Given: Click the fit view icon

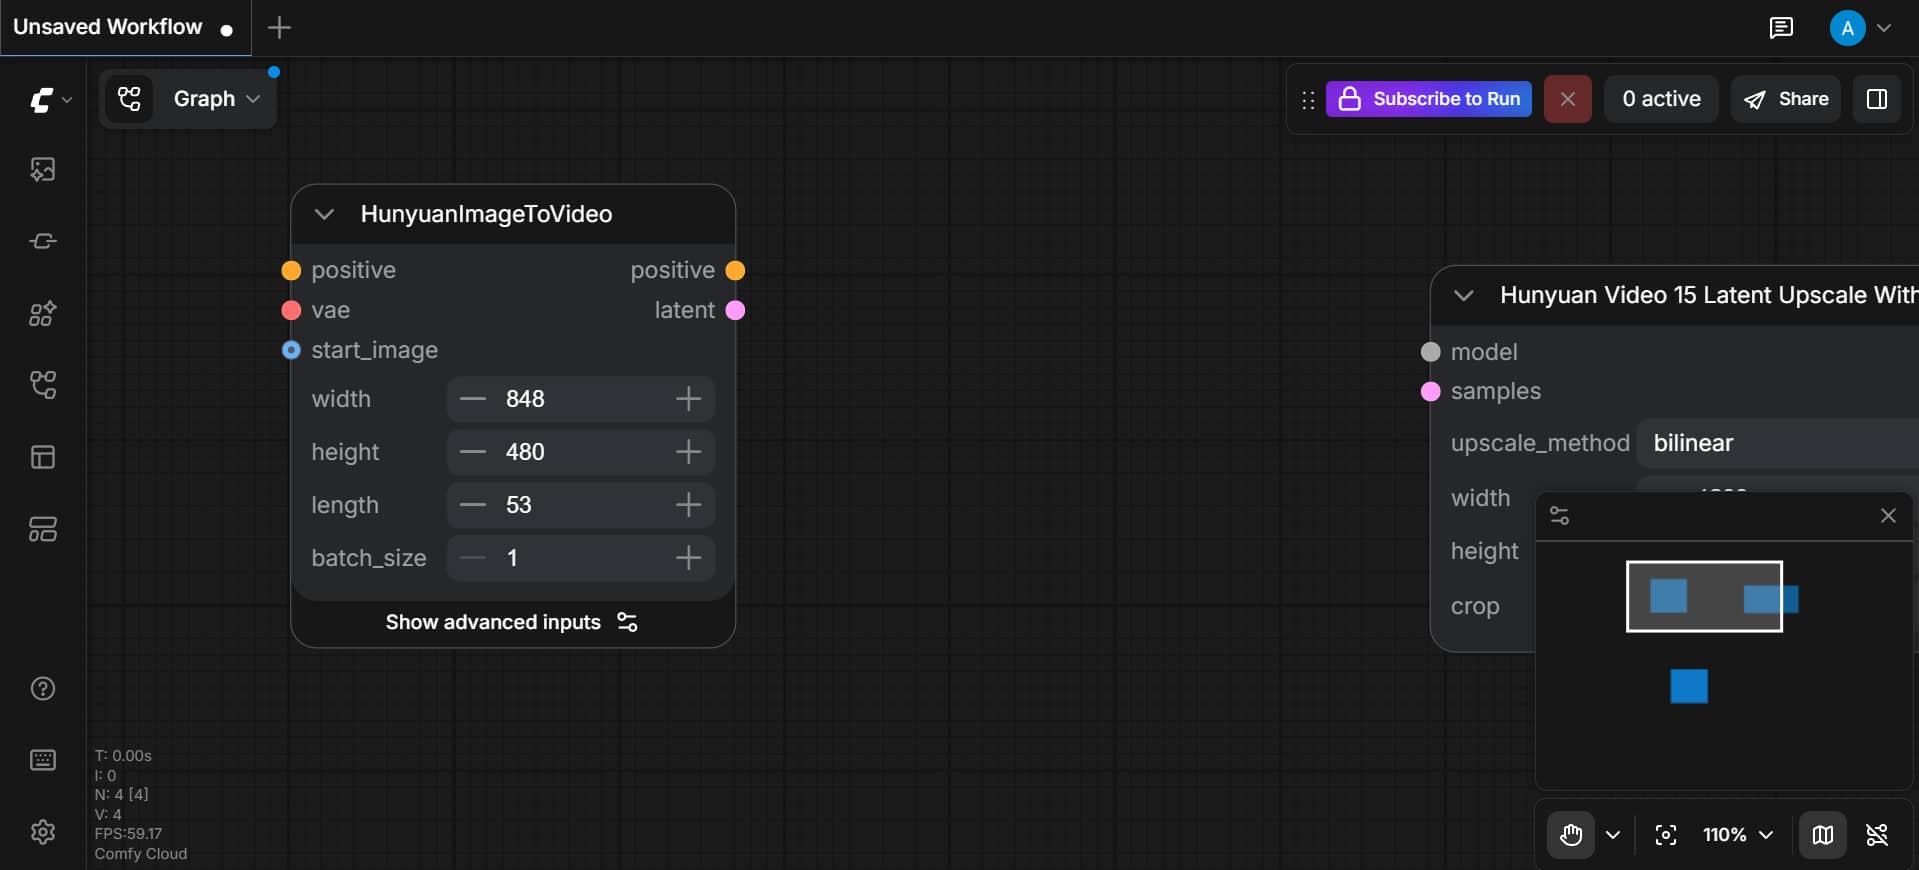Looking at the screenshot, I should coord(1666,835).
